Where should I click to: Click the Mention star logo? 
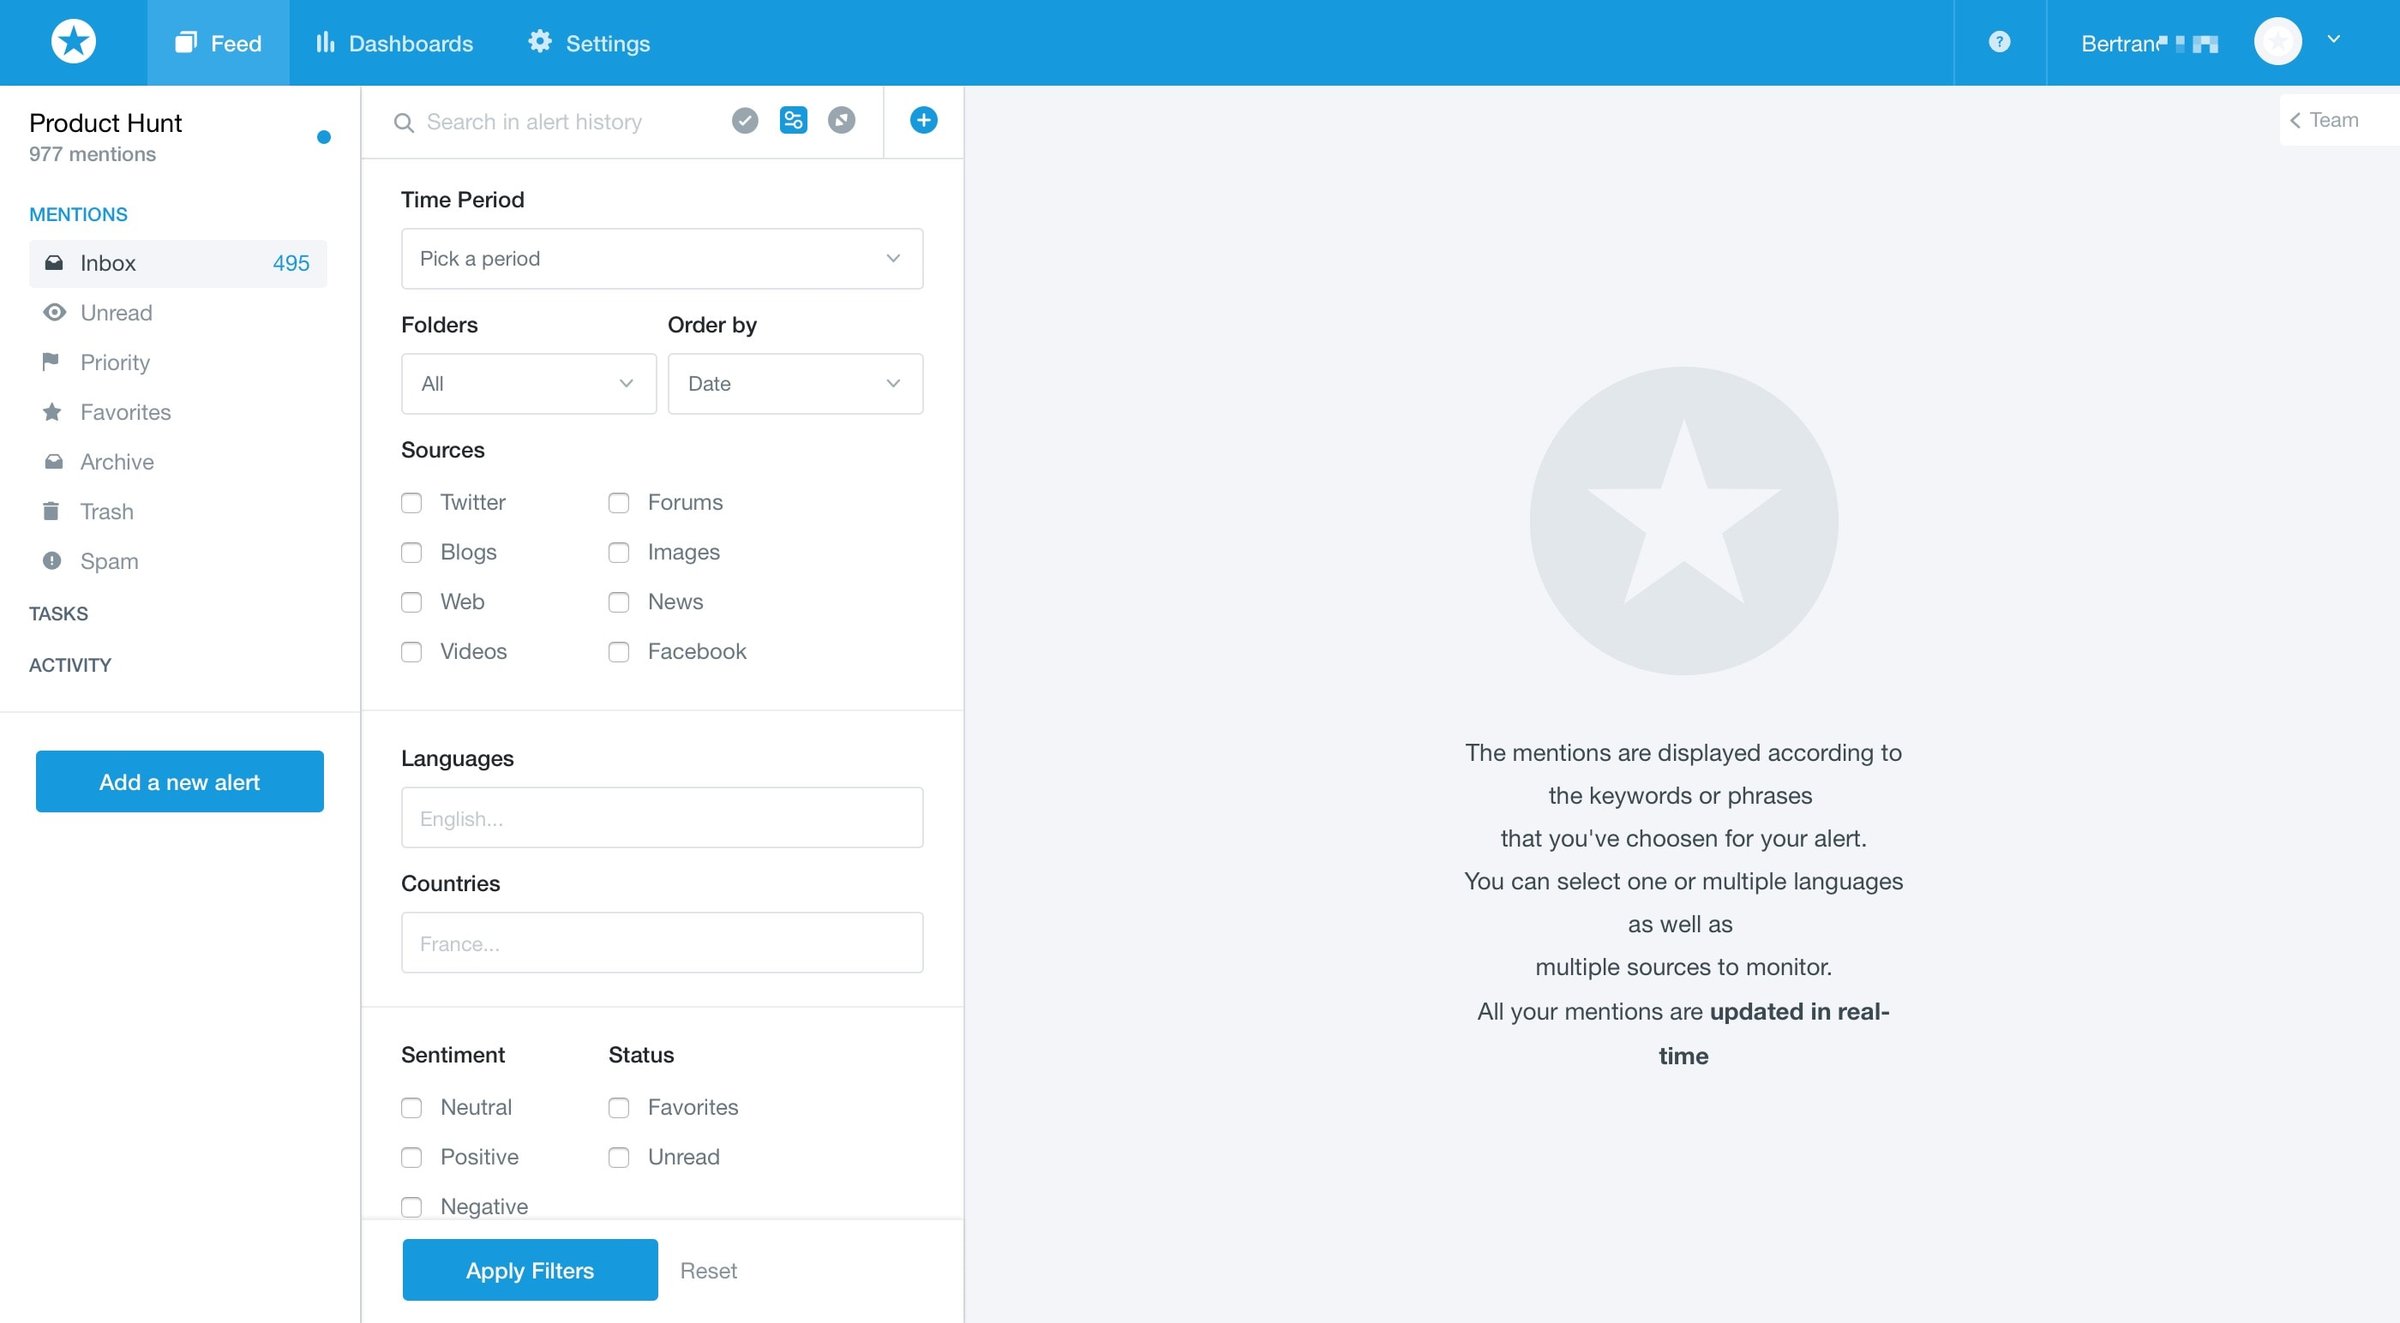(73, 42)
